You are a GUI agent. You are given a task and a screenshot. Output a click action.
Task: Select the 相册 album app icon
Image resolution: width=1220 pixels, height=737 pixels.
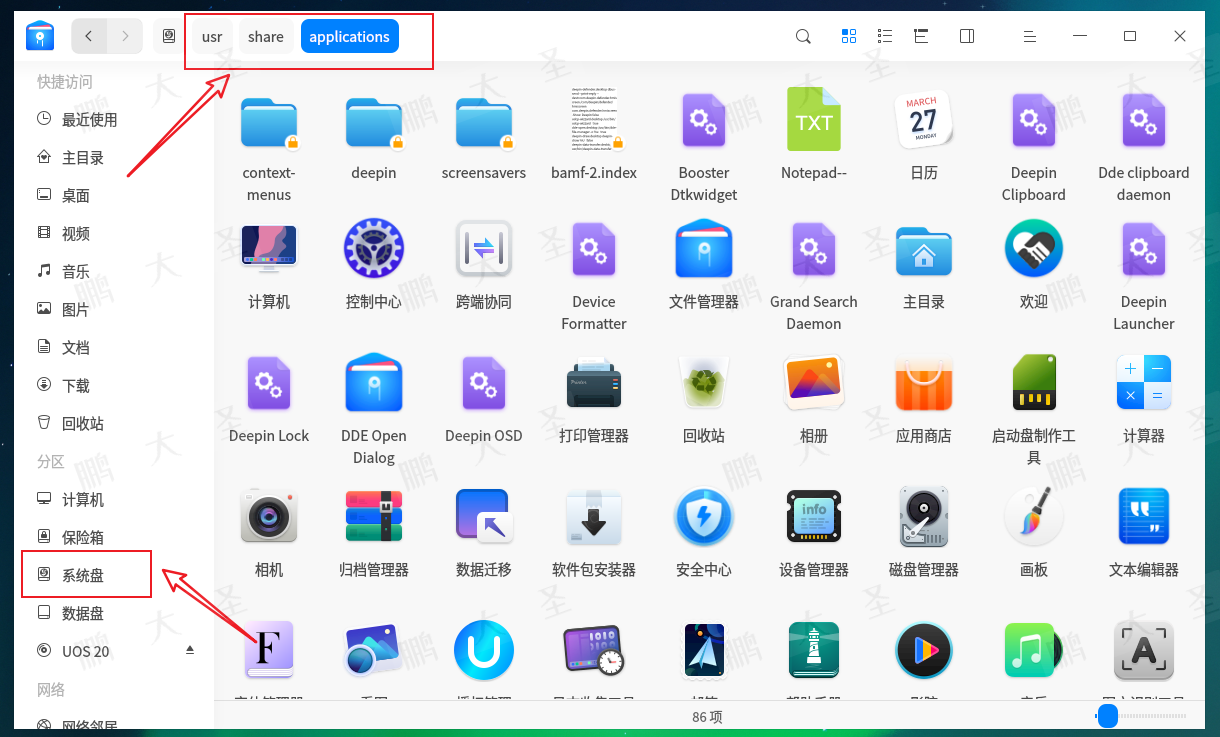coord(814,384)
